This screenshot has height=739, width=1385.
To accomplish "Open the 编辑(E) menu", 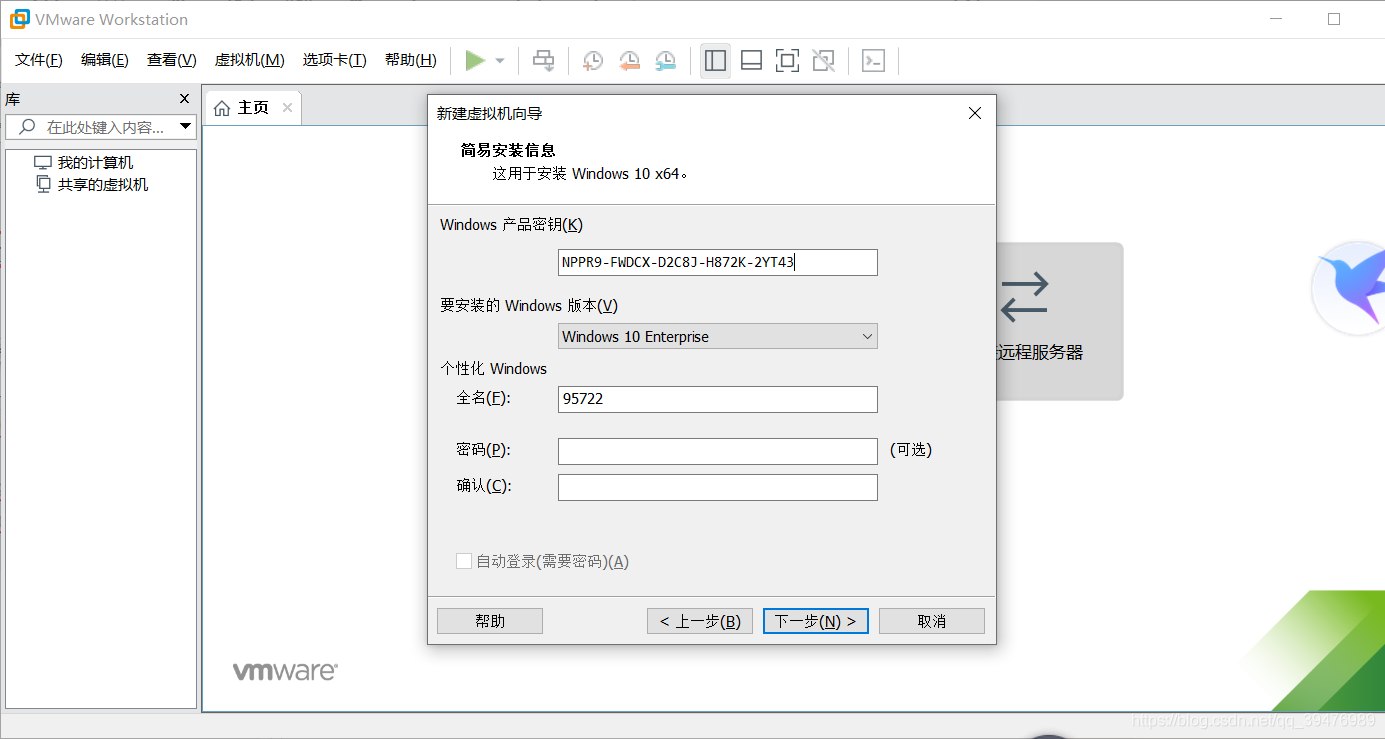I will pos(105,60).
